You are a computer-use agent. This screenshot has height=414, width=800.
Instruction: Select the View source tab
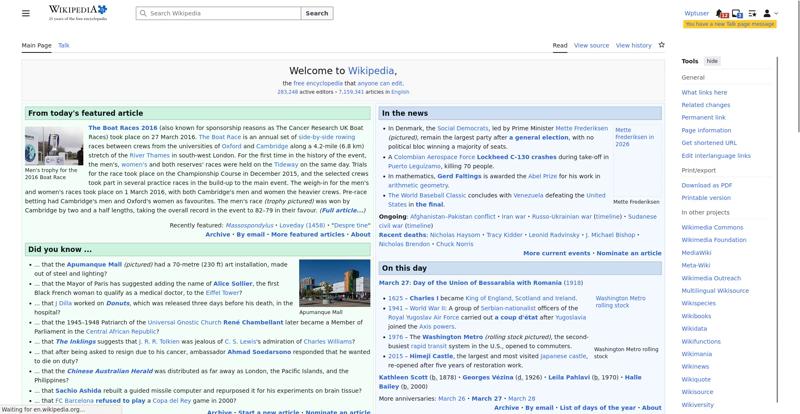pyautogui.click(x=591, y=45)
